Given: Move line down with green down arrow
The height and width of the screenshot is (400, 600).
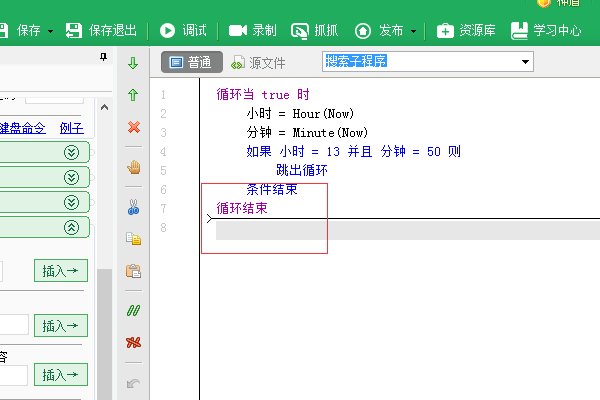Looking at the screenshot, I should 133,63.
